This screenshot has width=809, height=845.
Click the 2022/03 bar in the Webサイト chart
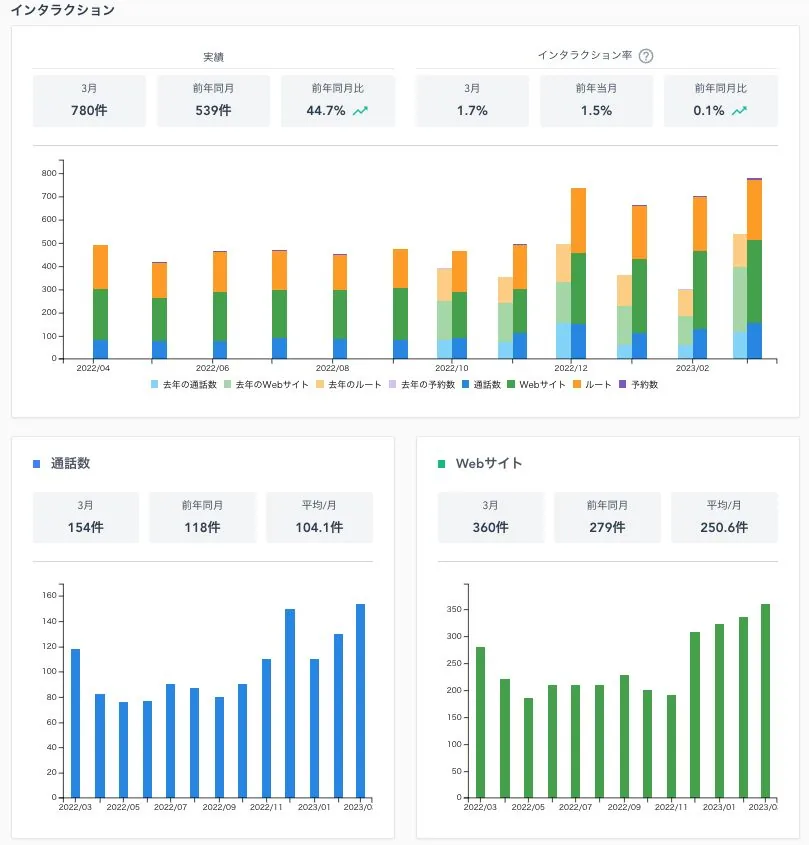click(x=480, y=722)
